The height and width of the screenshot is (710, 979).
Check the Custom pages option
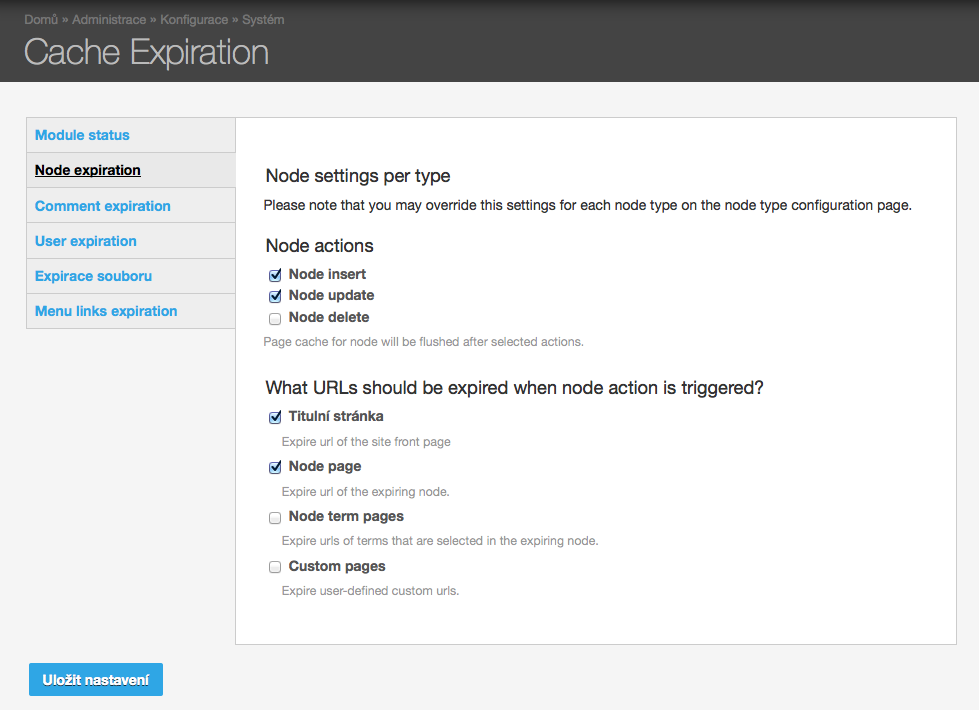pos(275,567)
